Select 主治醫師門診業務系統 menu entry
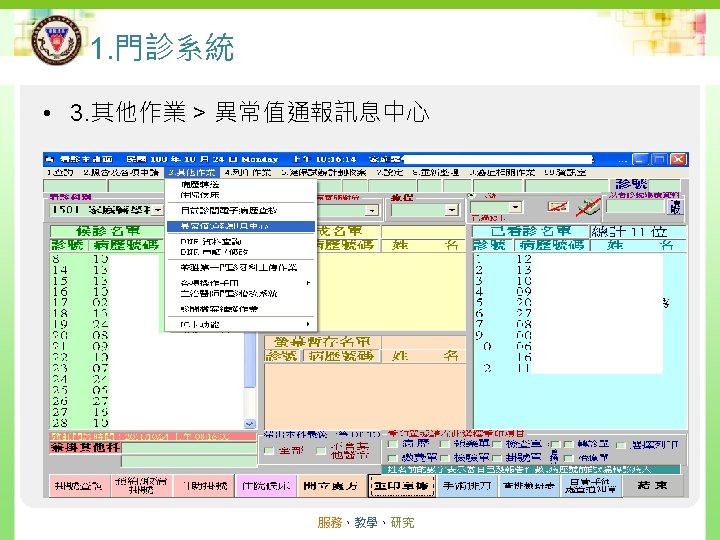 pos(241,293)
